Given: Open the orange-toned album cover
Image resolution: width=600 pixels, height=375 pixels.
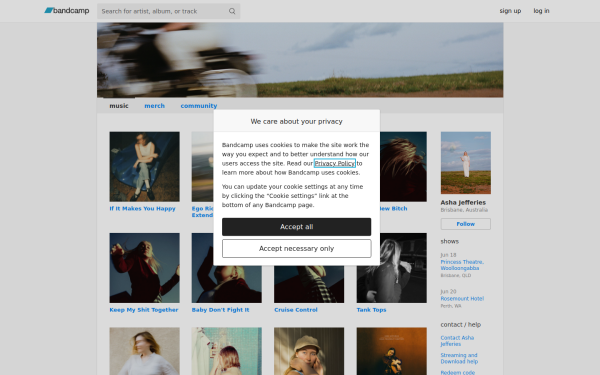Looking at the screenshot, I should (391, 351).
